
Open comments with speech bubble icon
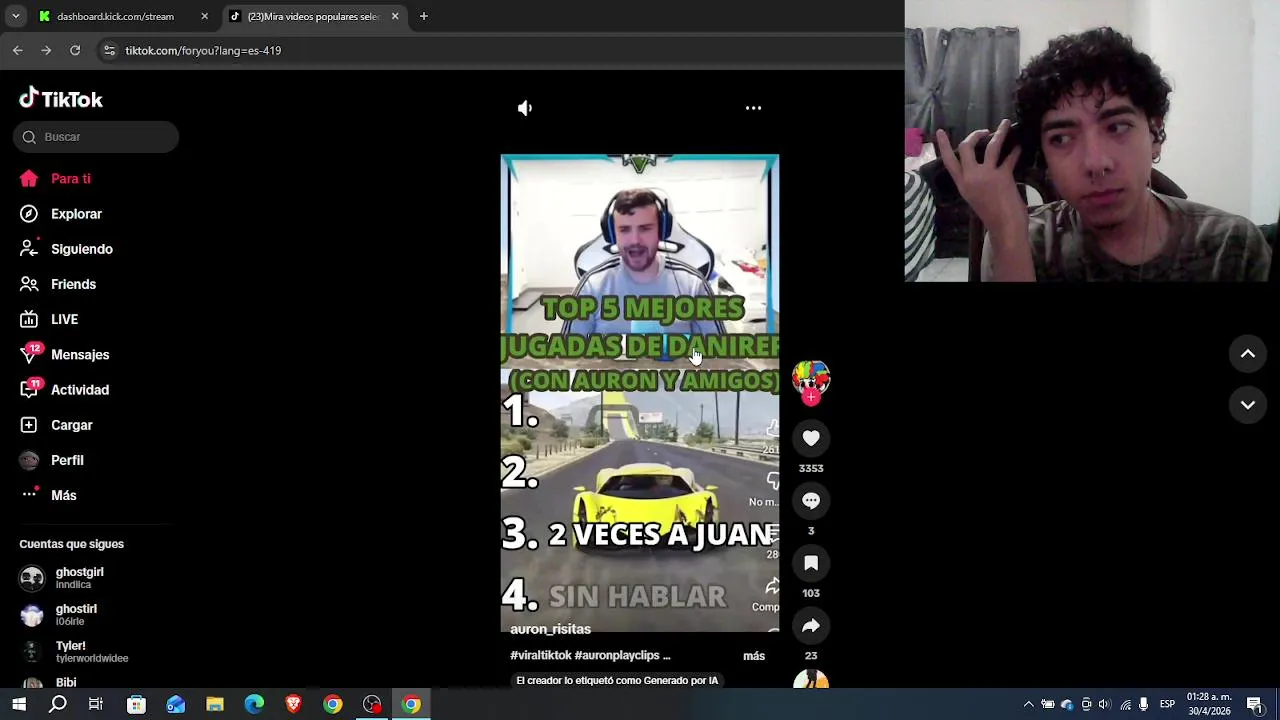pos(811,500)
